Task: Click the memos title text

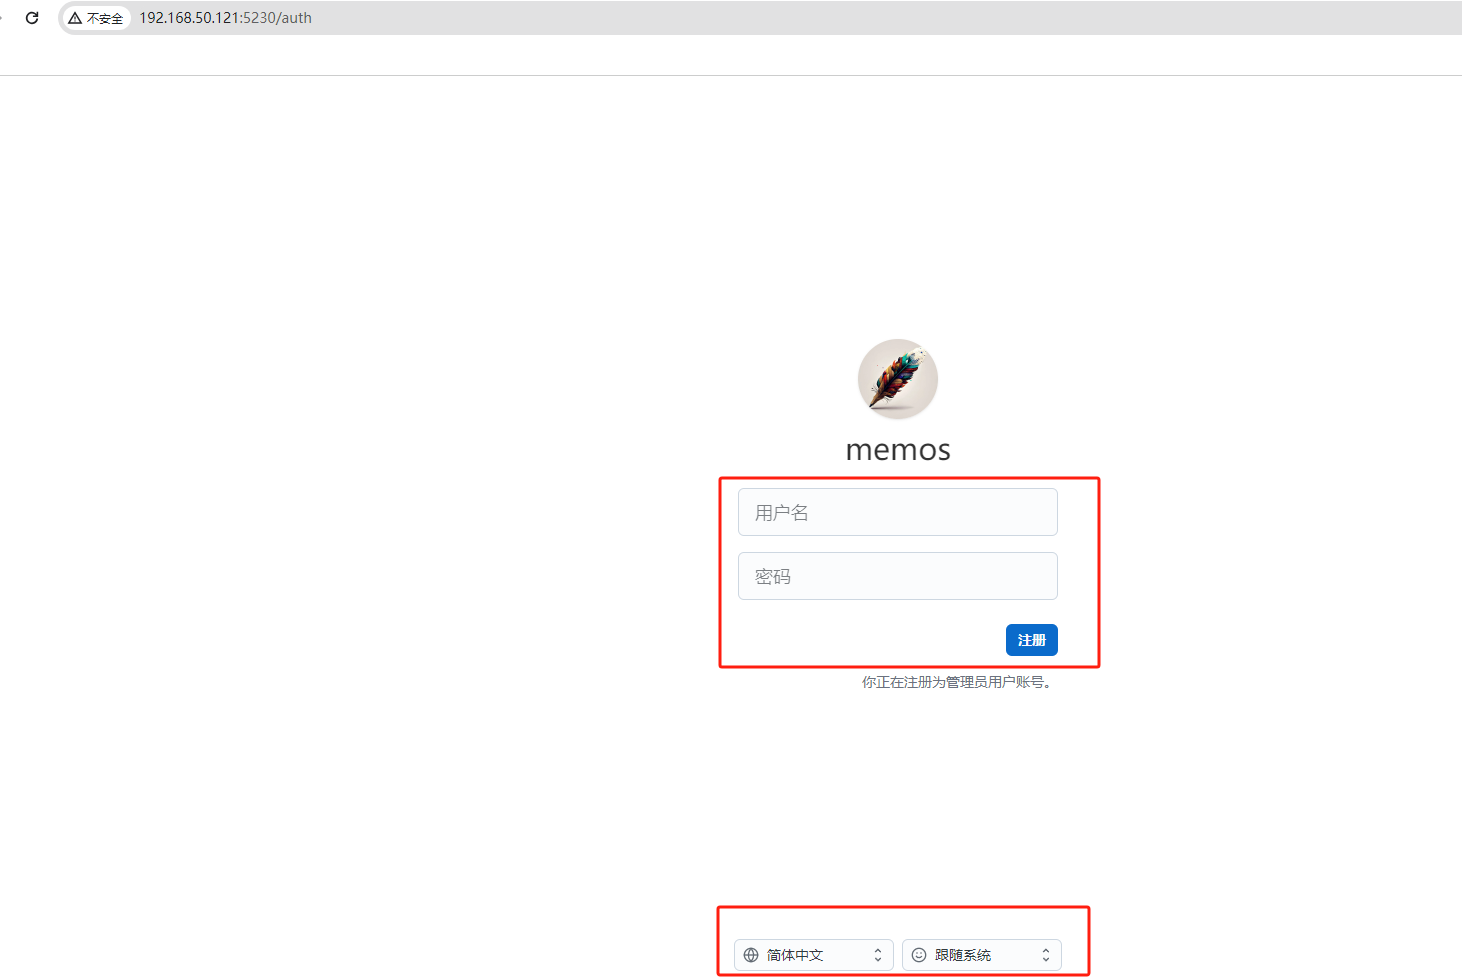Action: pos(898,450)
